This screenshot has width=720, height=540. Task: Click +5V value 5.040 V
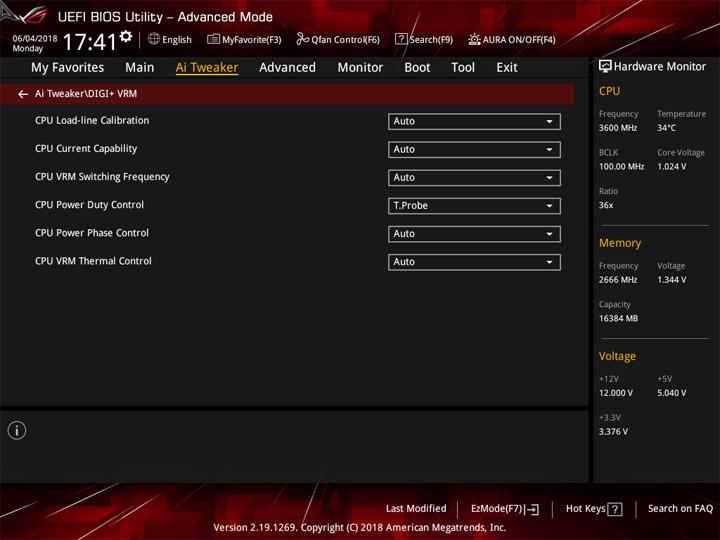pos(671,394)
